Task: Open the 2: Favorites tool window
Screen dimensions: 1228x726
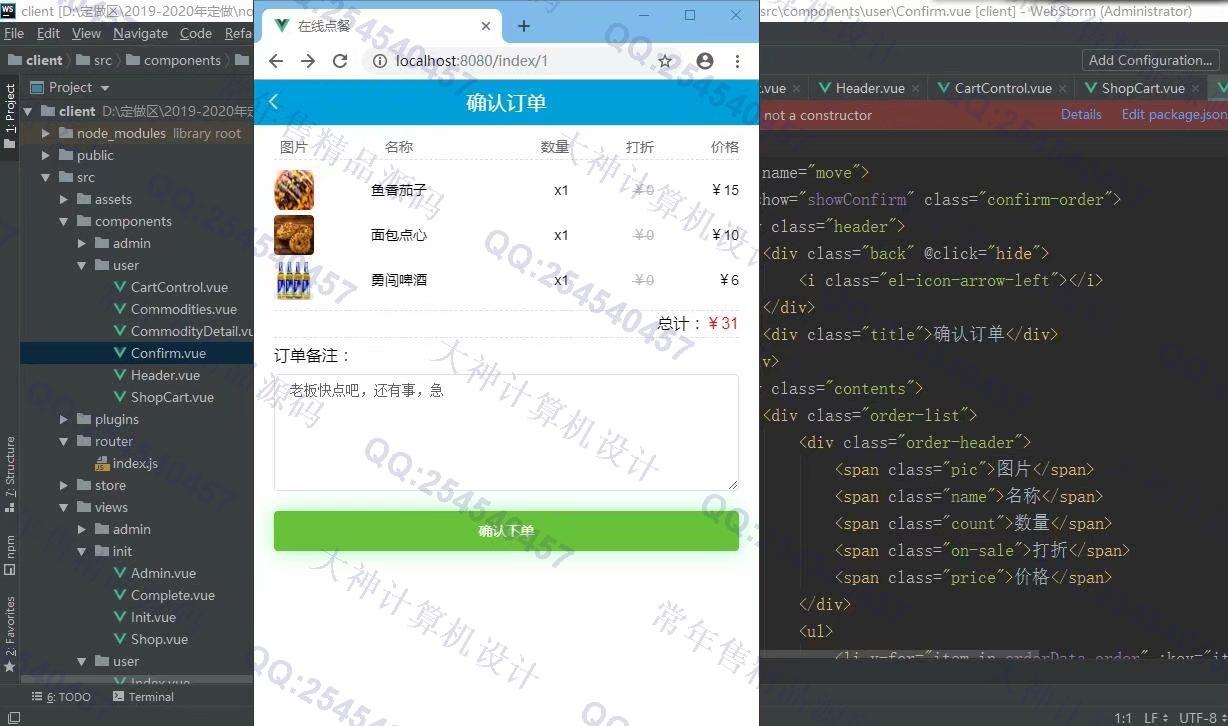Action: (10, 635)
